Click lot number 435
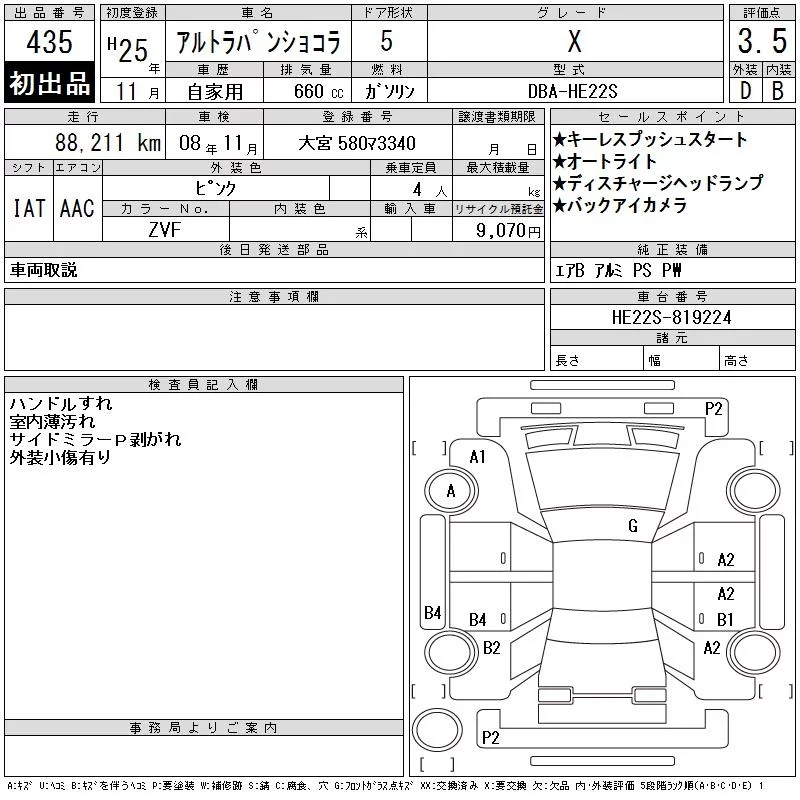 [x=49, y=42]
